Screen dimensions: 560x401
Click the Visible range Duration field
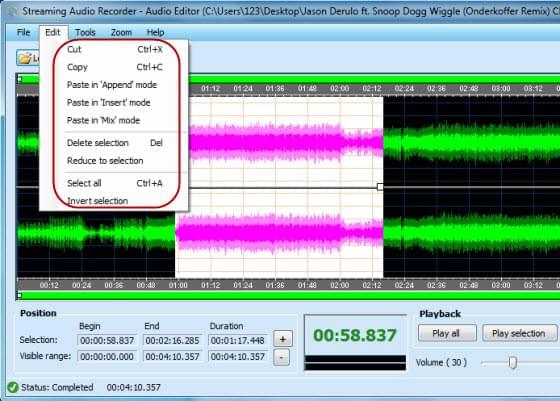(x=238, y=356)
